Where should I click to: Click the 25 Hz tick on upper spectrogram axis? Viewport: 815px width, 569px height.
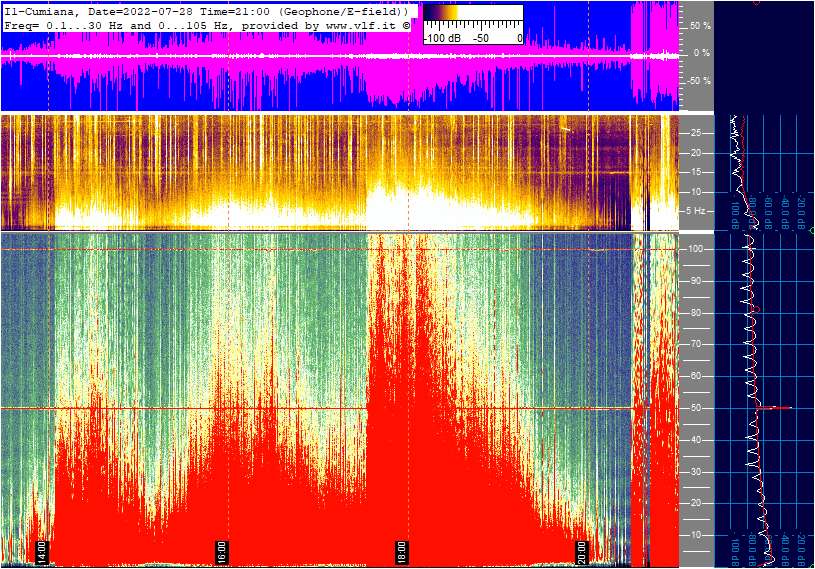695,133
